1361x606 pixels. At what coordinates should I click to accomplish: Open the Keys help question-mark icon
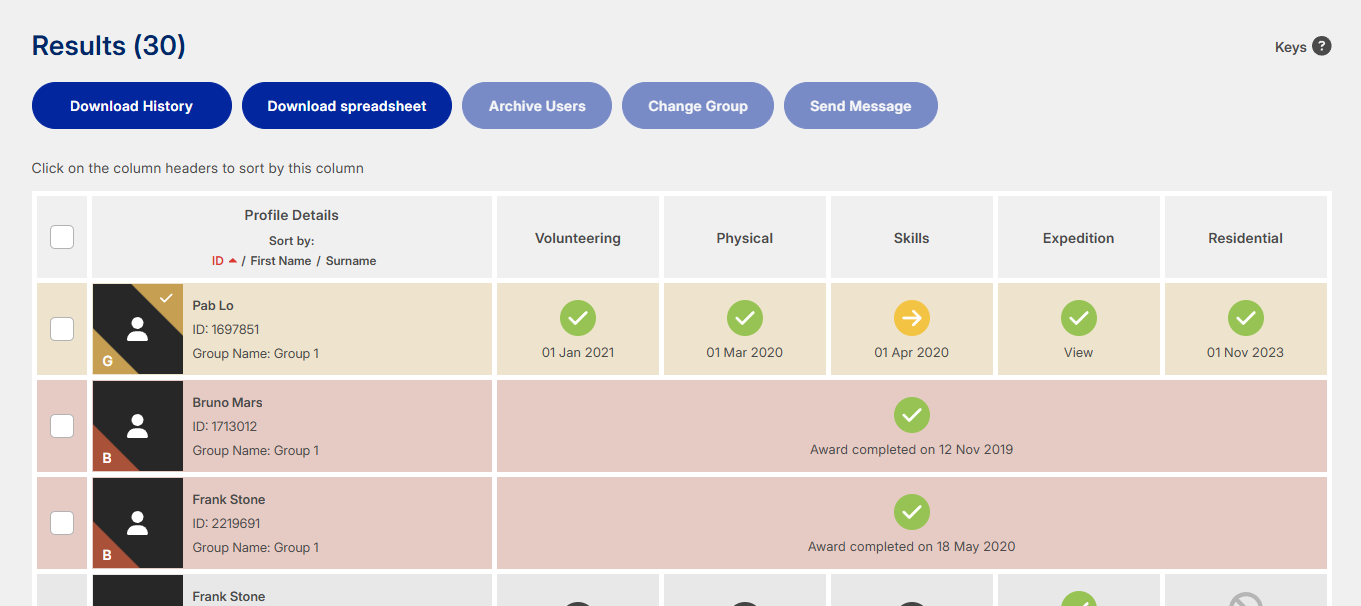point(1321,46)
